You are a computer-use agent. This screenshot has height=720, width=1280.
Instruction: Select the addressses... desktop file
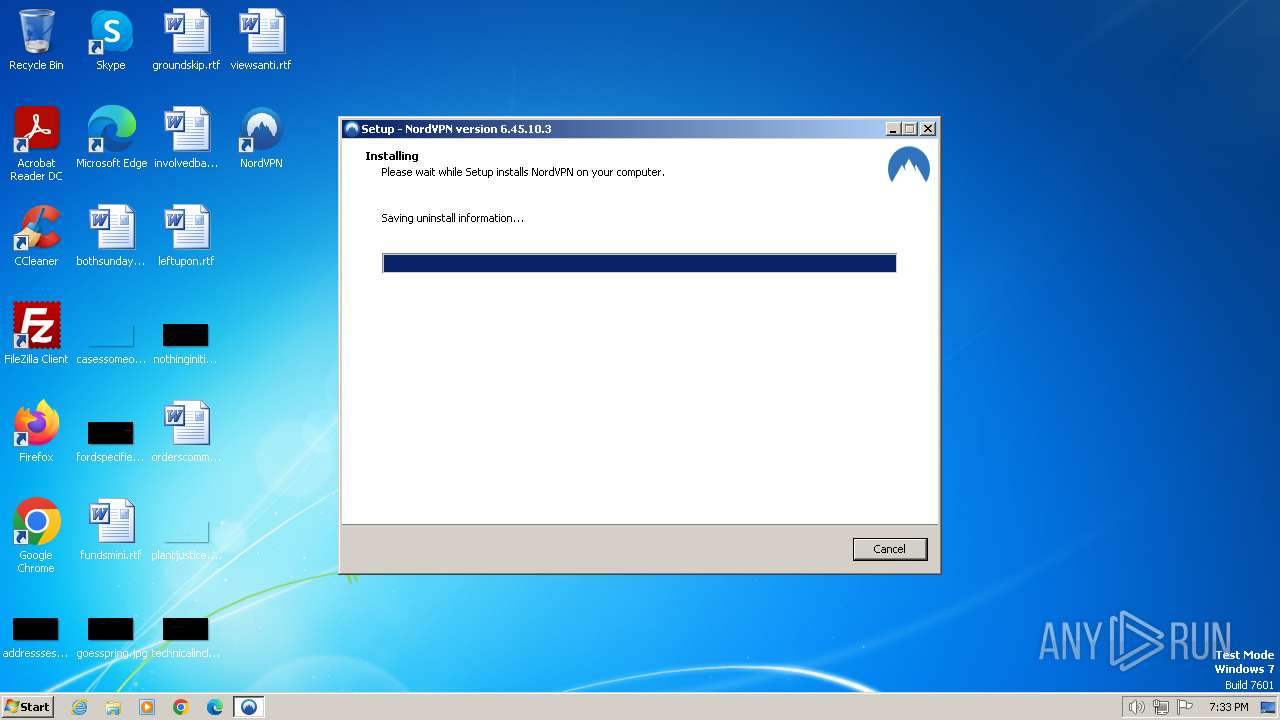[36, 638]
